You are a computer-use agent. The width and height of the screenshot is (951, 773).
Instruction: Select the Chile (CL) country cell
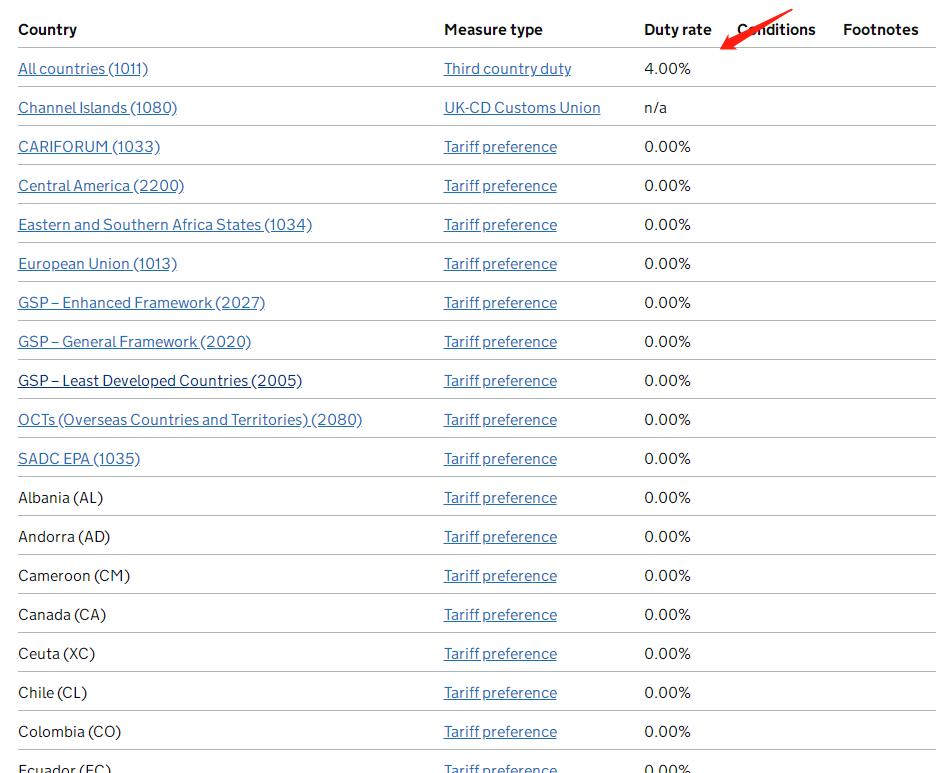click(x=53, y=692)
